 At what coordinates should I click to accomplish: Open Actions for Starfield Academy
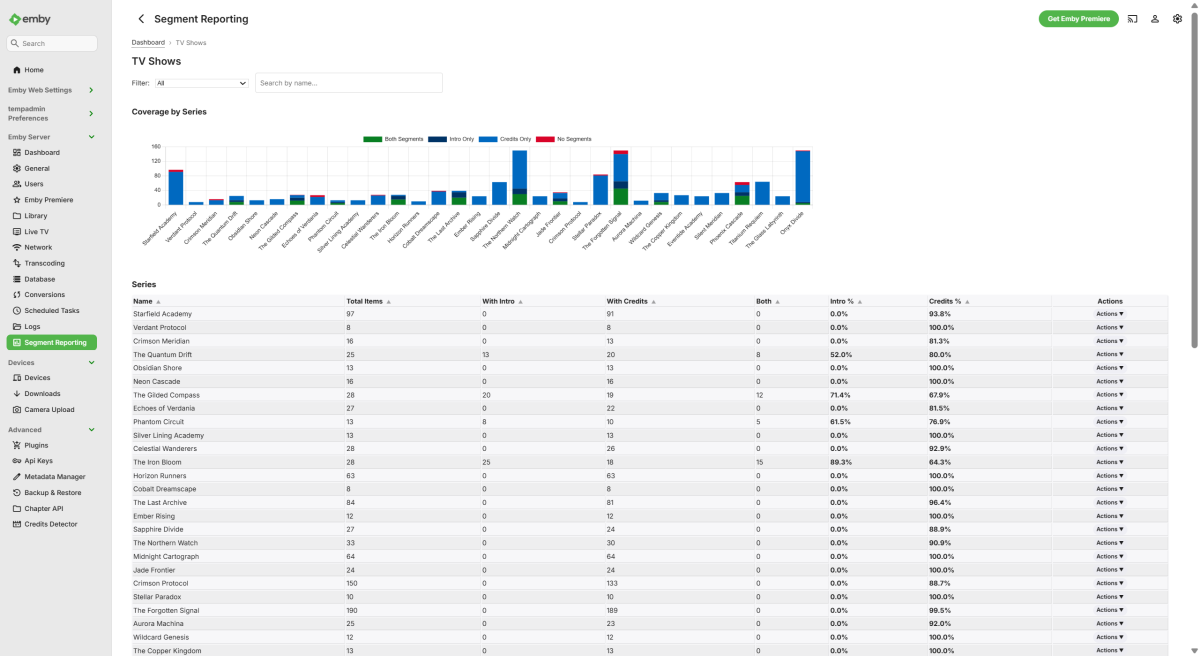[1110, 313]
